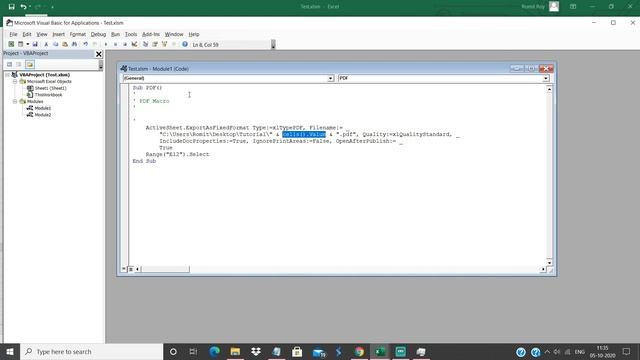Open the Help menu
This screenshot has height=360, width=640.
click(x=194, y=34)
